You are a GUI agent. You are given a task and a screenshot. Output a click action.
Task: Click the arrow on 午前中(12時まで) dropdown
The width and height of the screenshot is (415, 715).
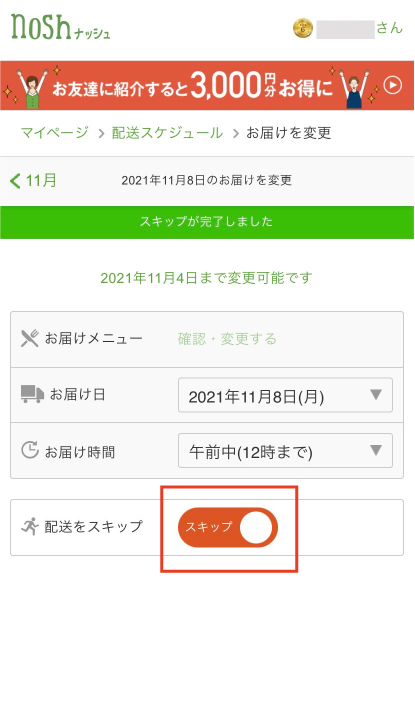pyautogui.click(x=376, y=451)
